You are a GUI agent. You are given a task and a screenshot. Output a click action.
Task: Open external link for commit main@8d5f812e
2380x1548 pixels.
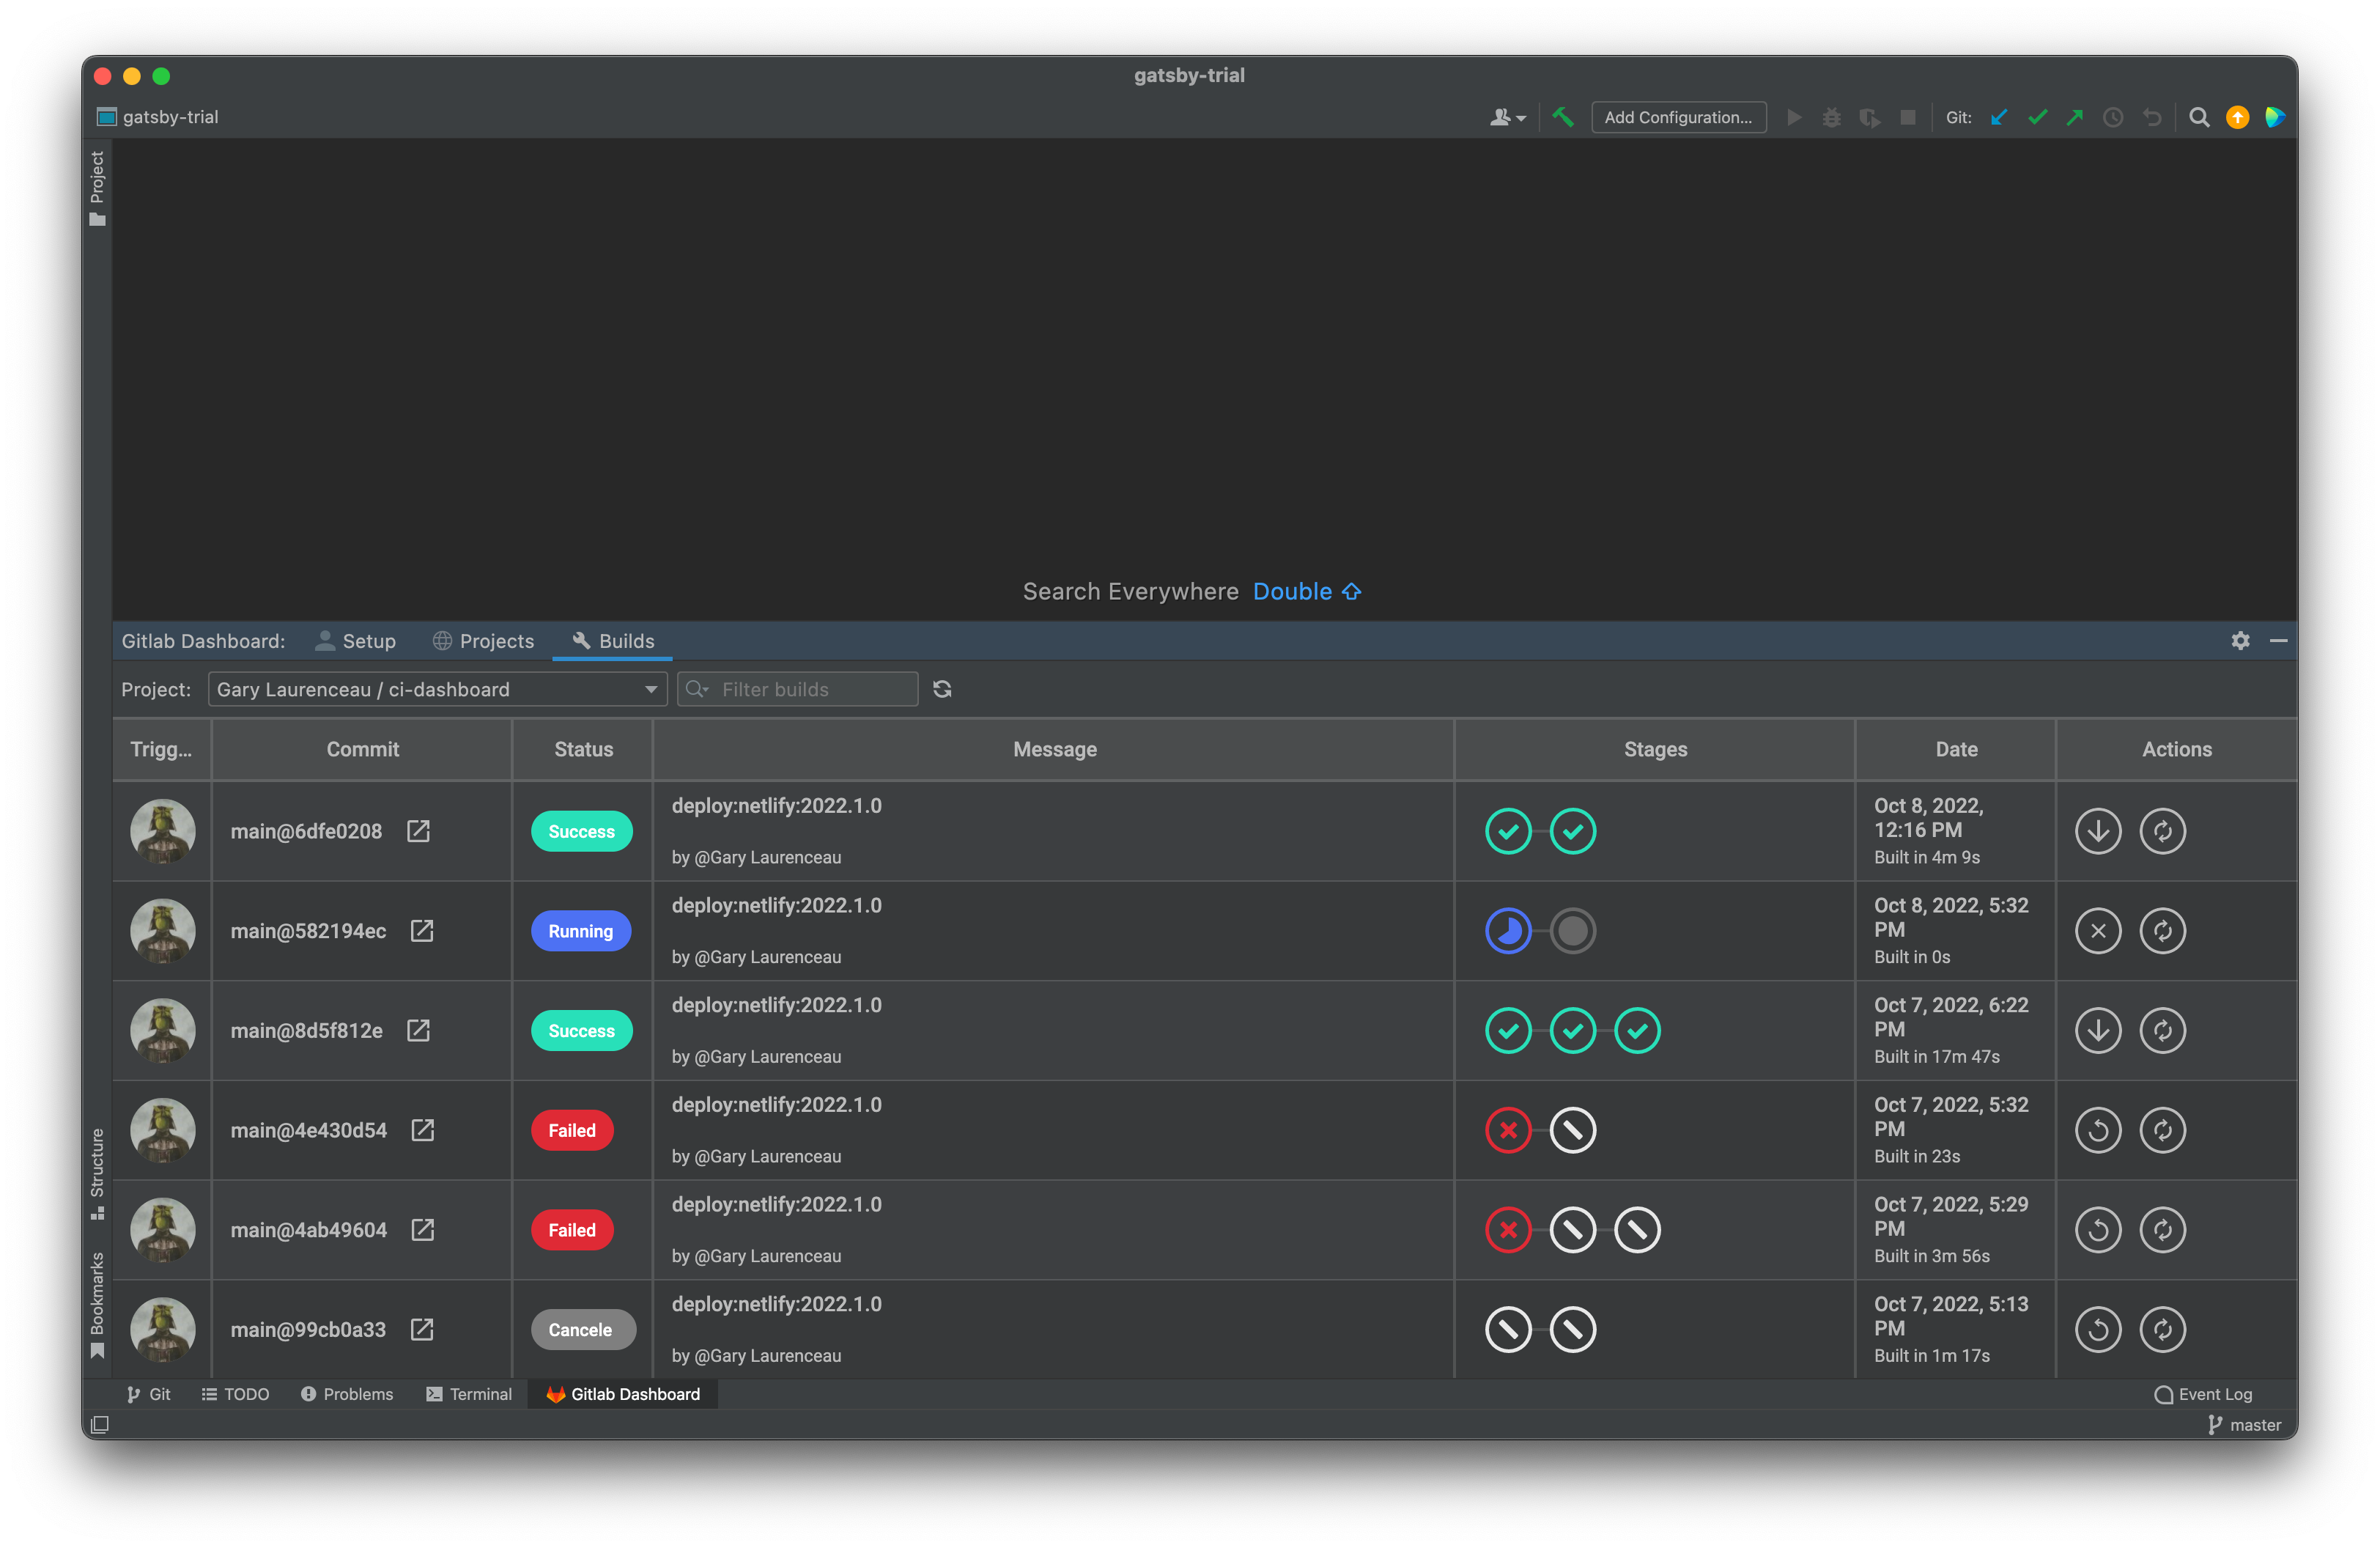[418, 1031]
